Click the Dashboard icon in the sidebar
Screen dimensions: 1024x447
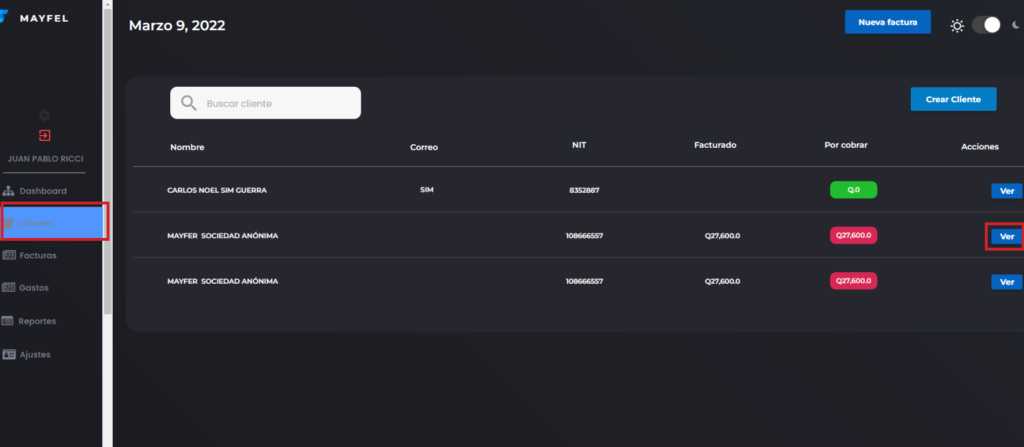coord(10,190)
